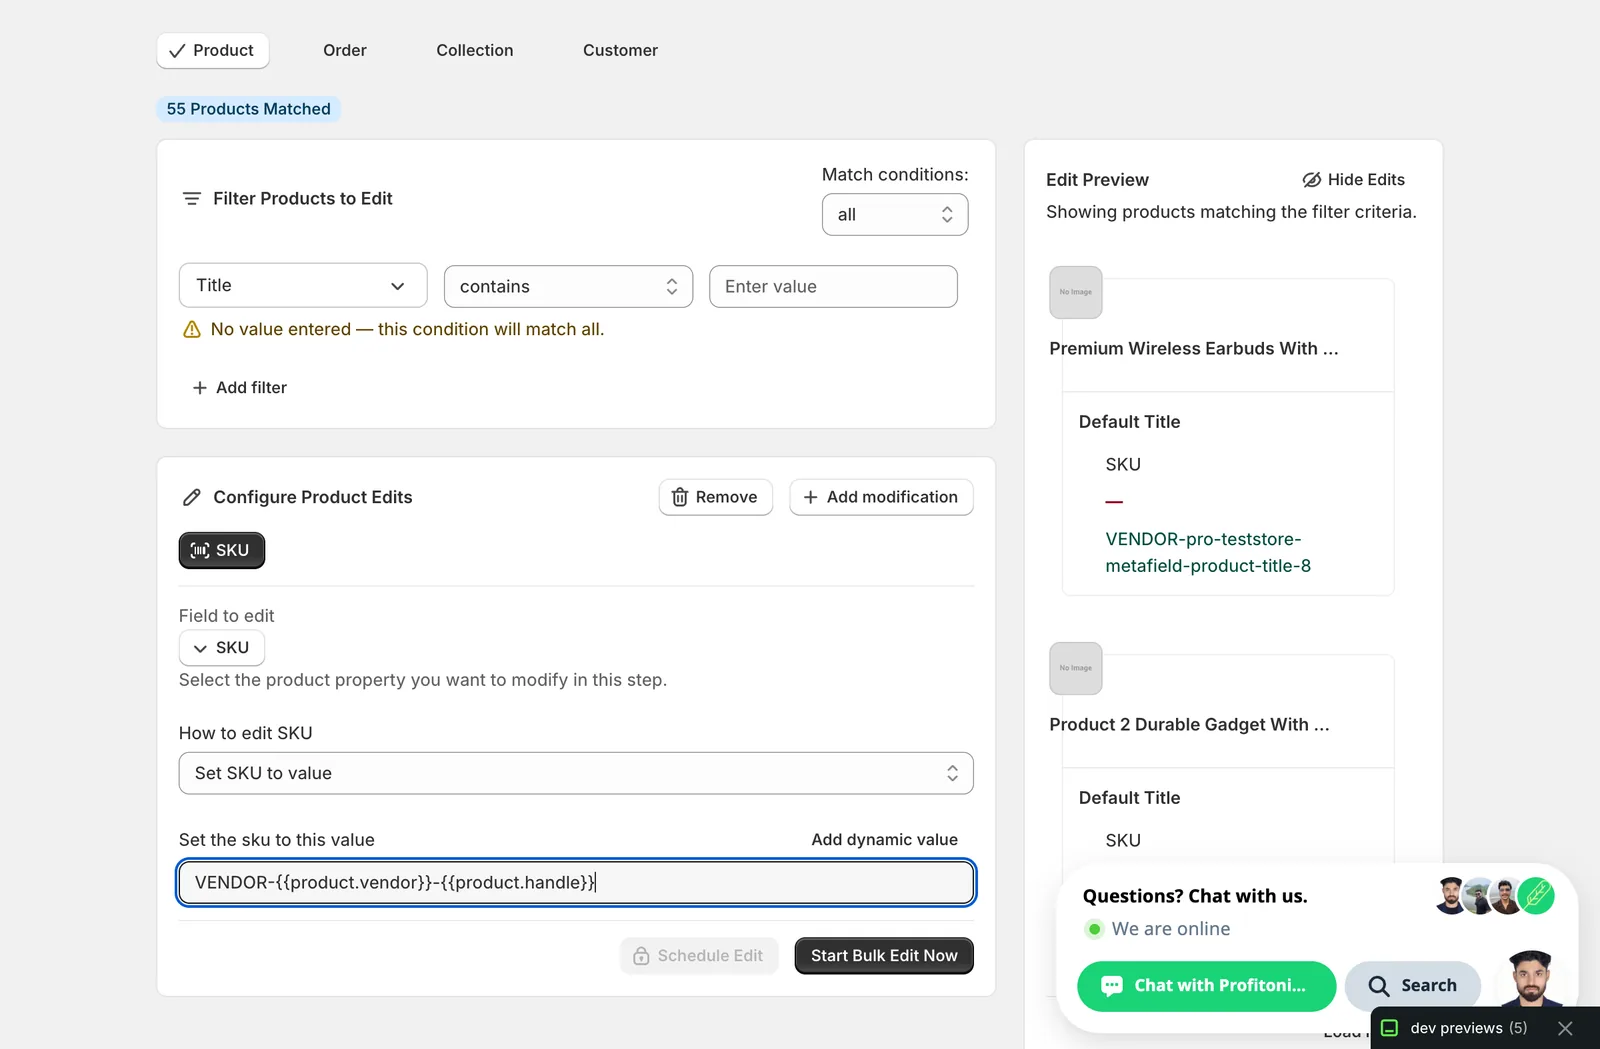This screenshot has width=1600, height=1049.
Task: Open Chat with Profitoni button
Action: coord(1207,986)
